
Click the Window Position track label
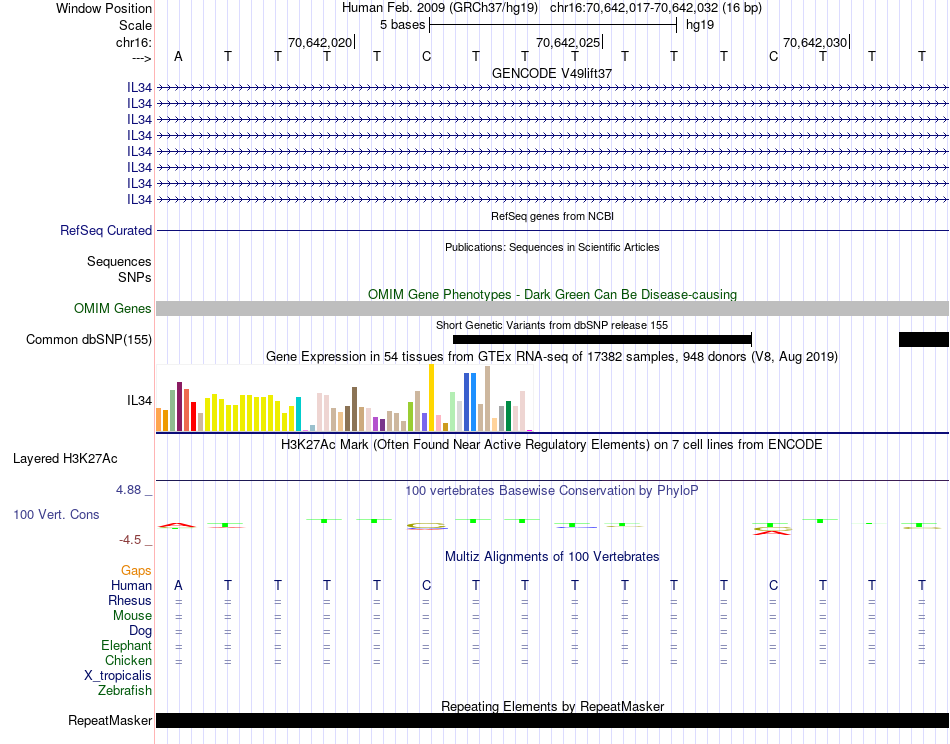pyautogui.click(x=104, y=8)
